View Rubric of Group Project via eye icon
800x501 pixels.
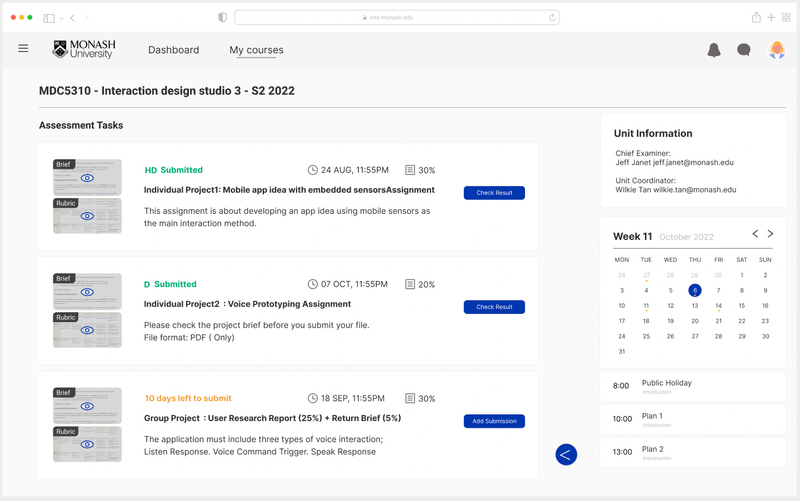click(87, 444)
